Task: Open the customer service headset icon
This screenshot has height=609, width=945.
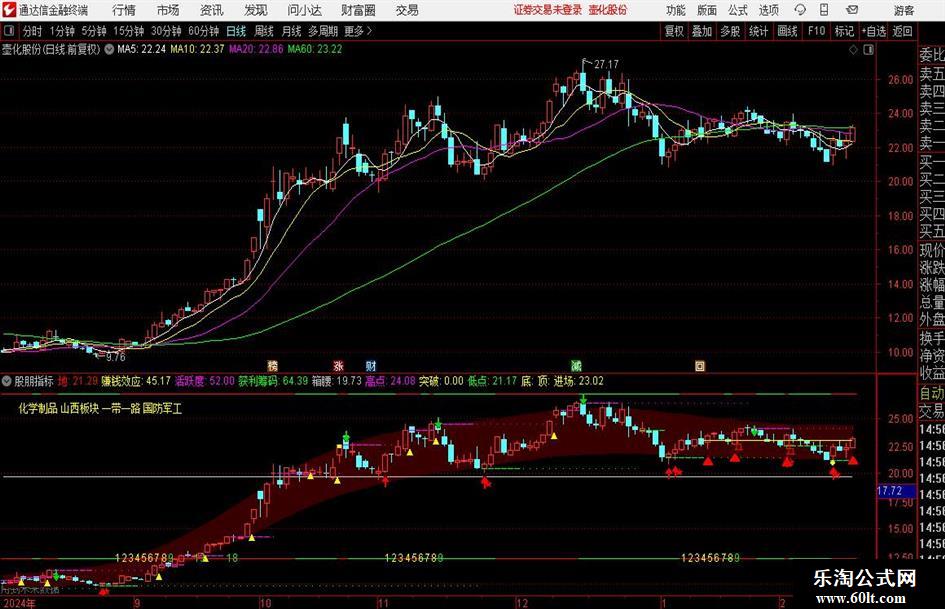Action: tap(800, 10)
